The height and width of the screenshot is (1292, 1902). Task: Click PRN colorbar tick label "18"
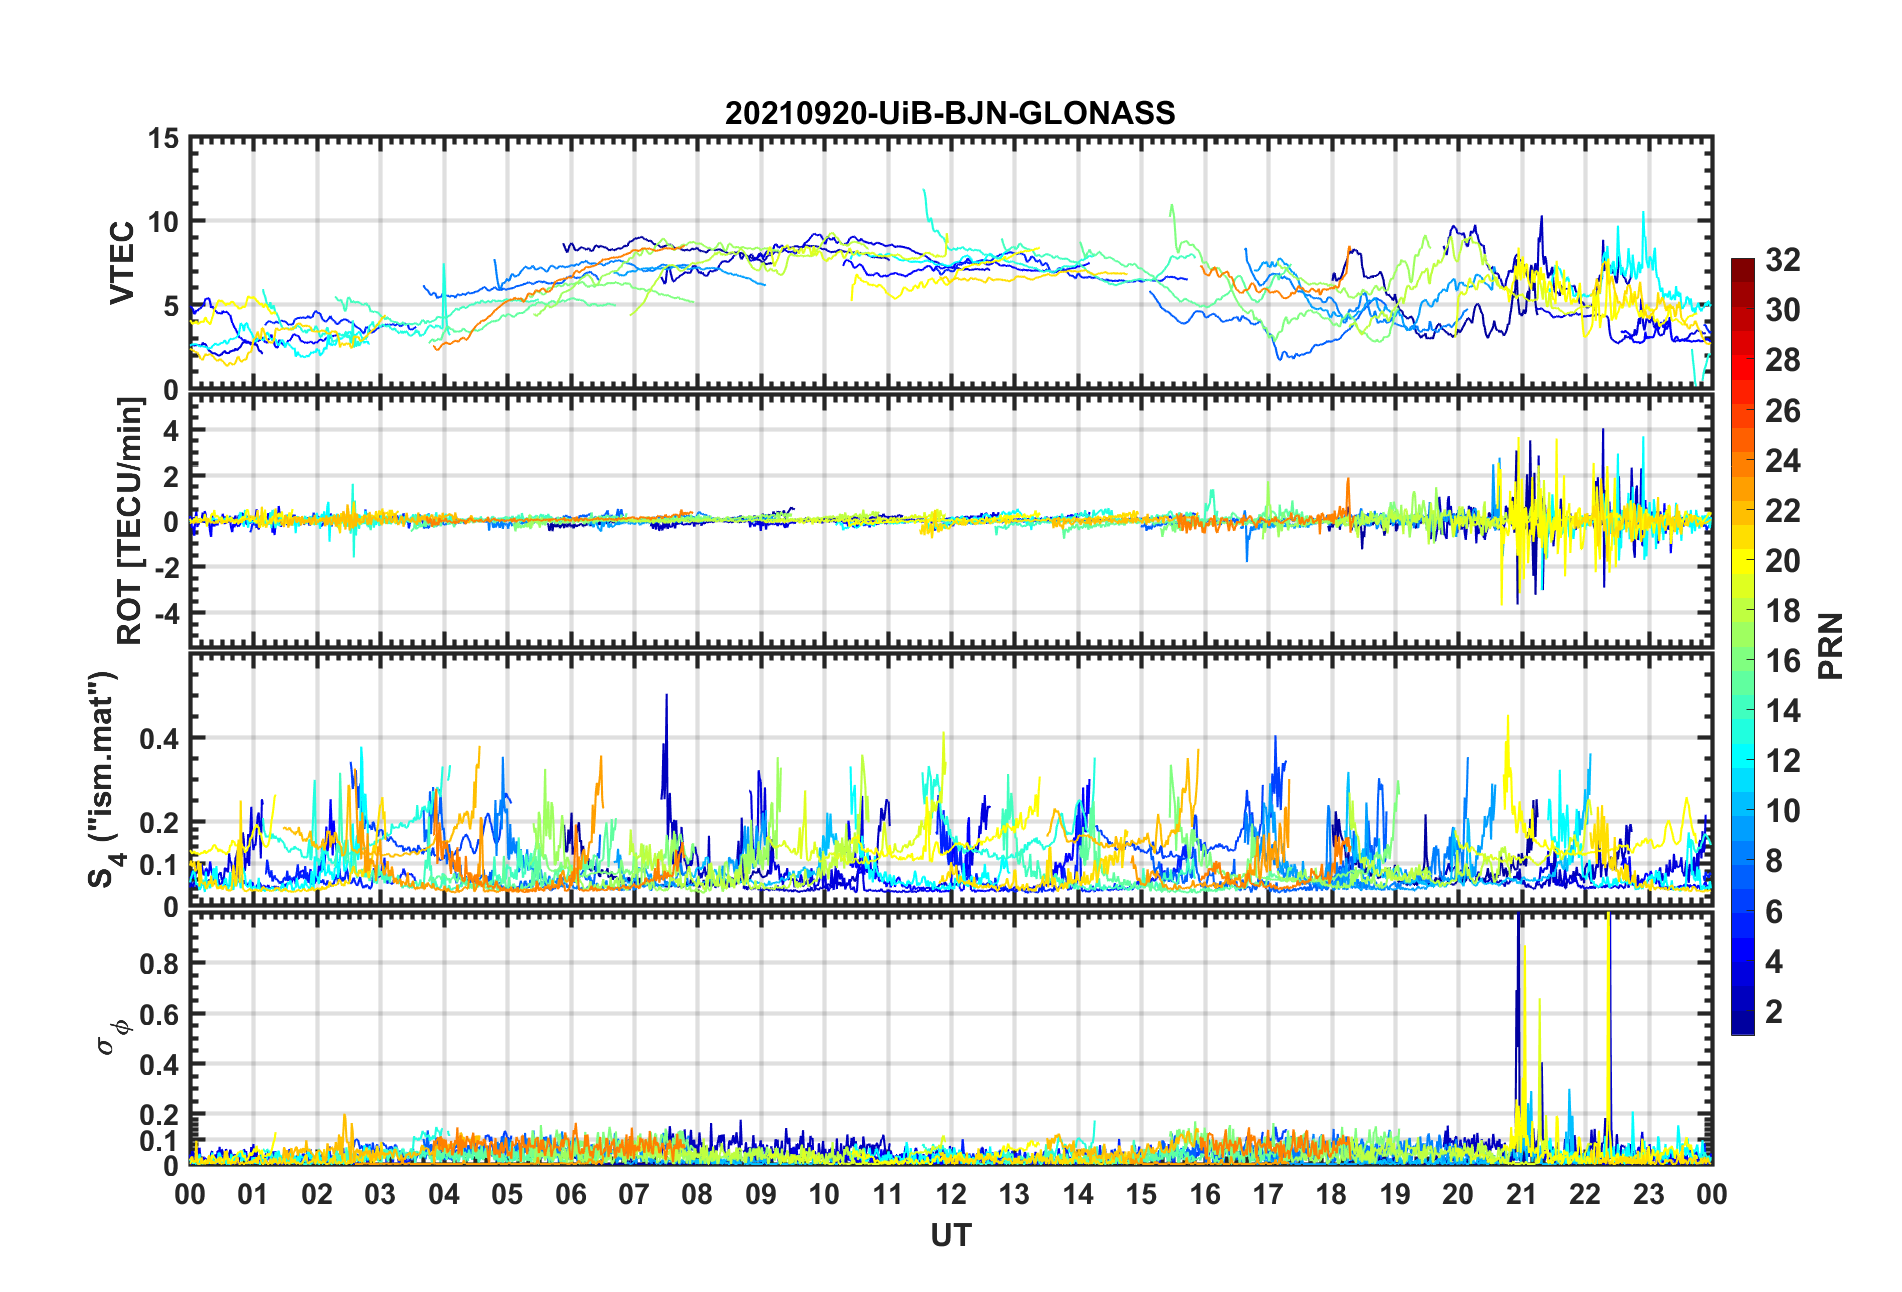[x=1783, y=610]
